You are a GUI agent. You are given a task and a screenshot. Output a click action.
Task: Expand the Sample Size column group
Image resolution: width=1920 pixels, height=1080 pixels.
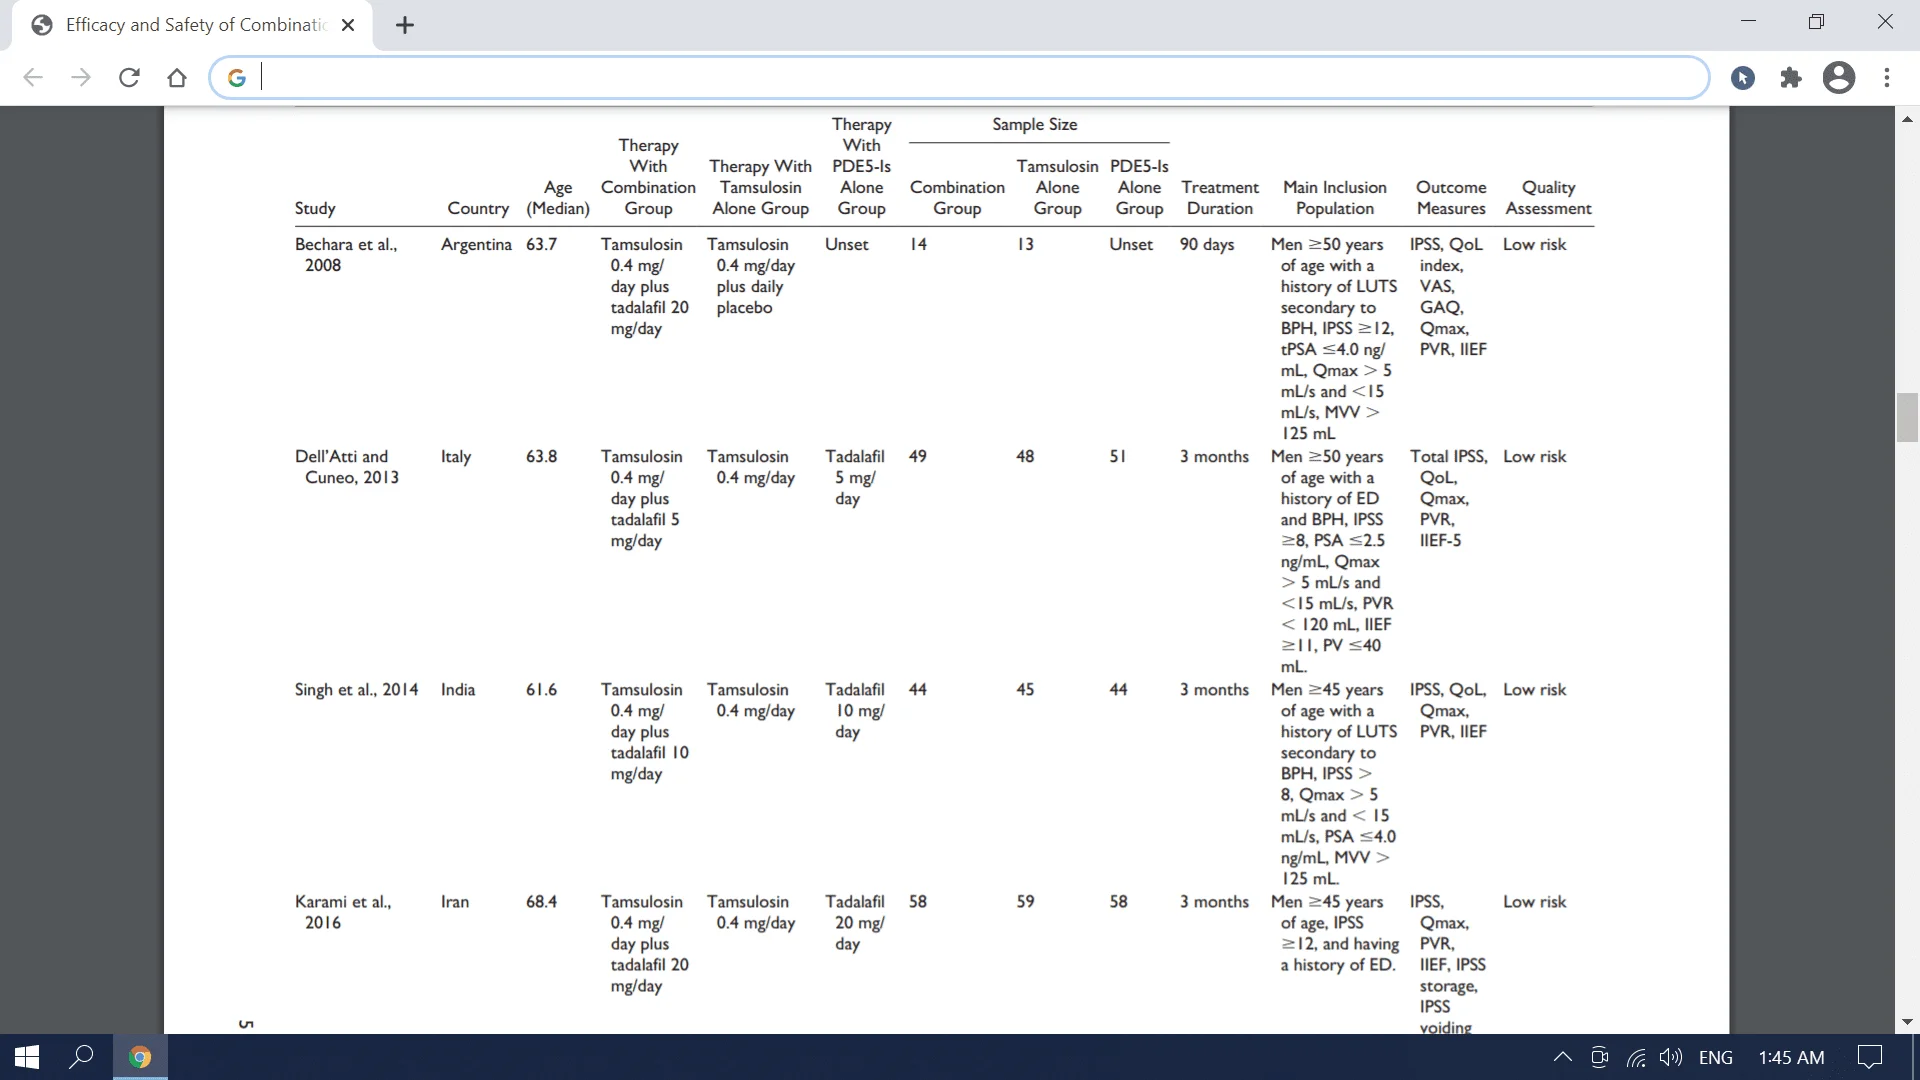[x=1034, y=124]
